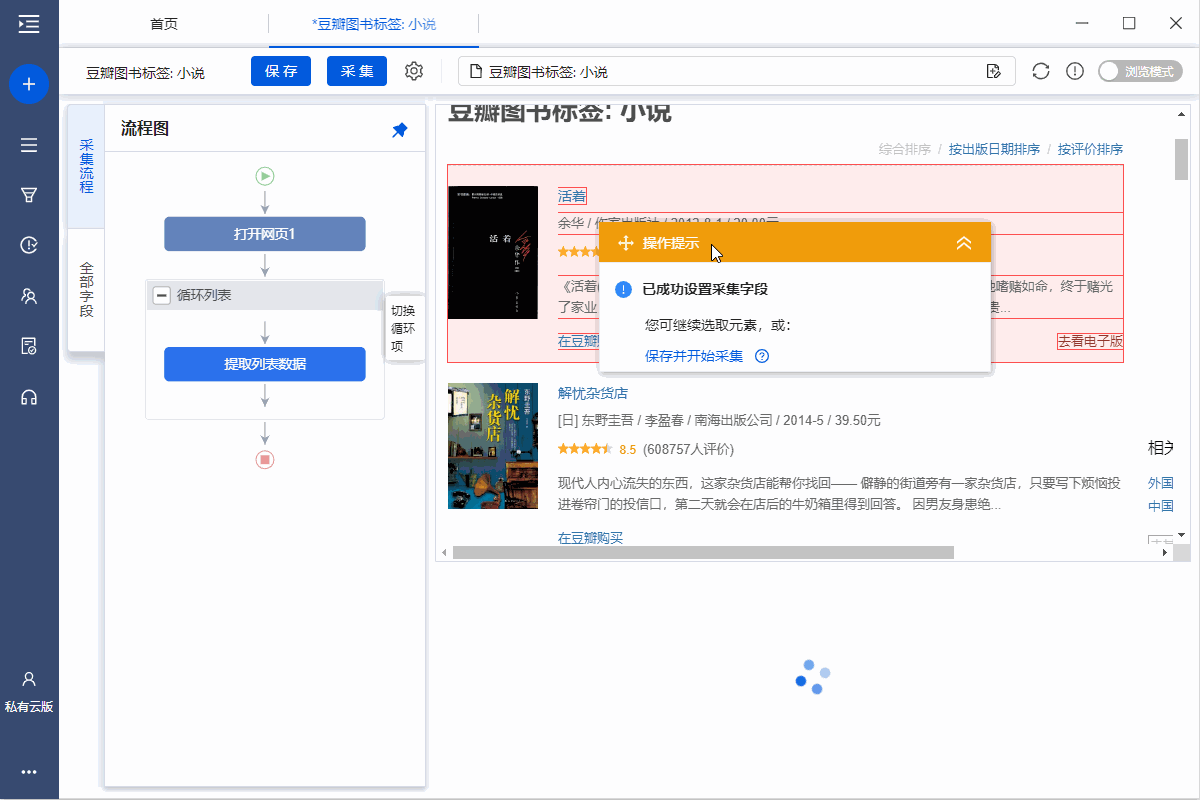The width and height of the screenshot is (1200, 800).
Task: Click the blue info icon in tip dialog
Action: [x=624, y=290]
